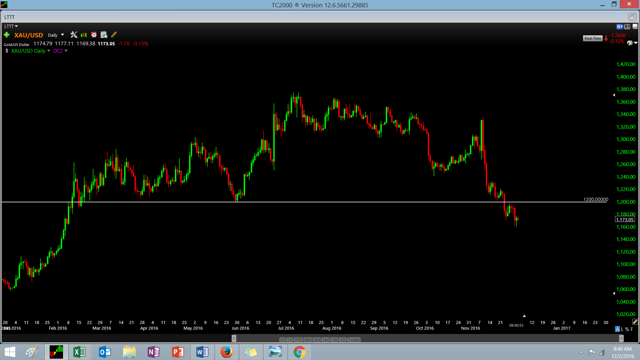The image size is (640, 360).
Task: Open Excel from the taskbar
Action: coord(80,352)
